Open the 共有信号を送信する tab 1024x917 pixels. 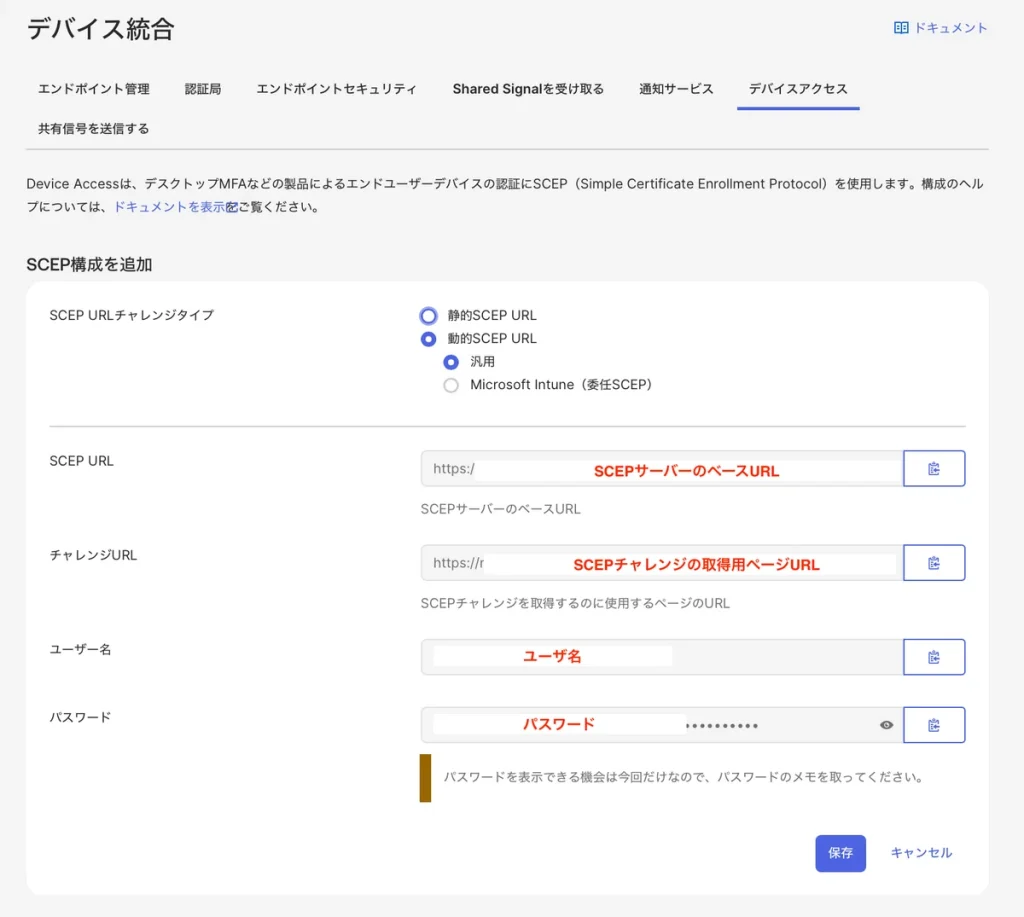(x=94, y=129)
